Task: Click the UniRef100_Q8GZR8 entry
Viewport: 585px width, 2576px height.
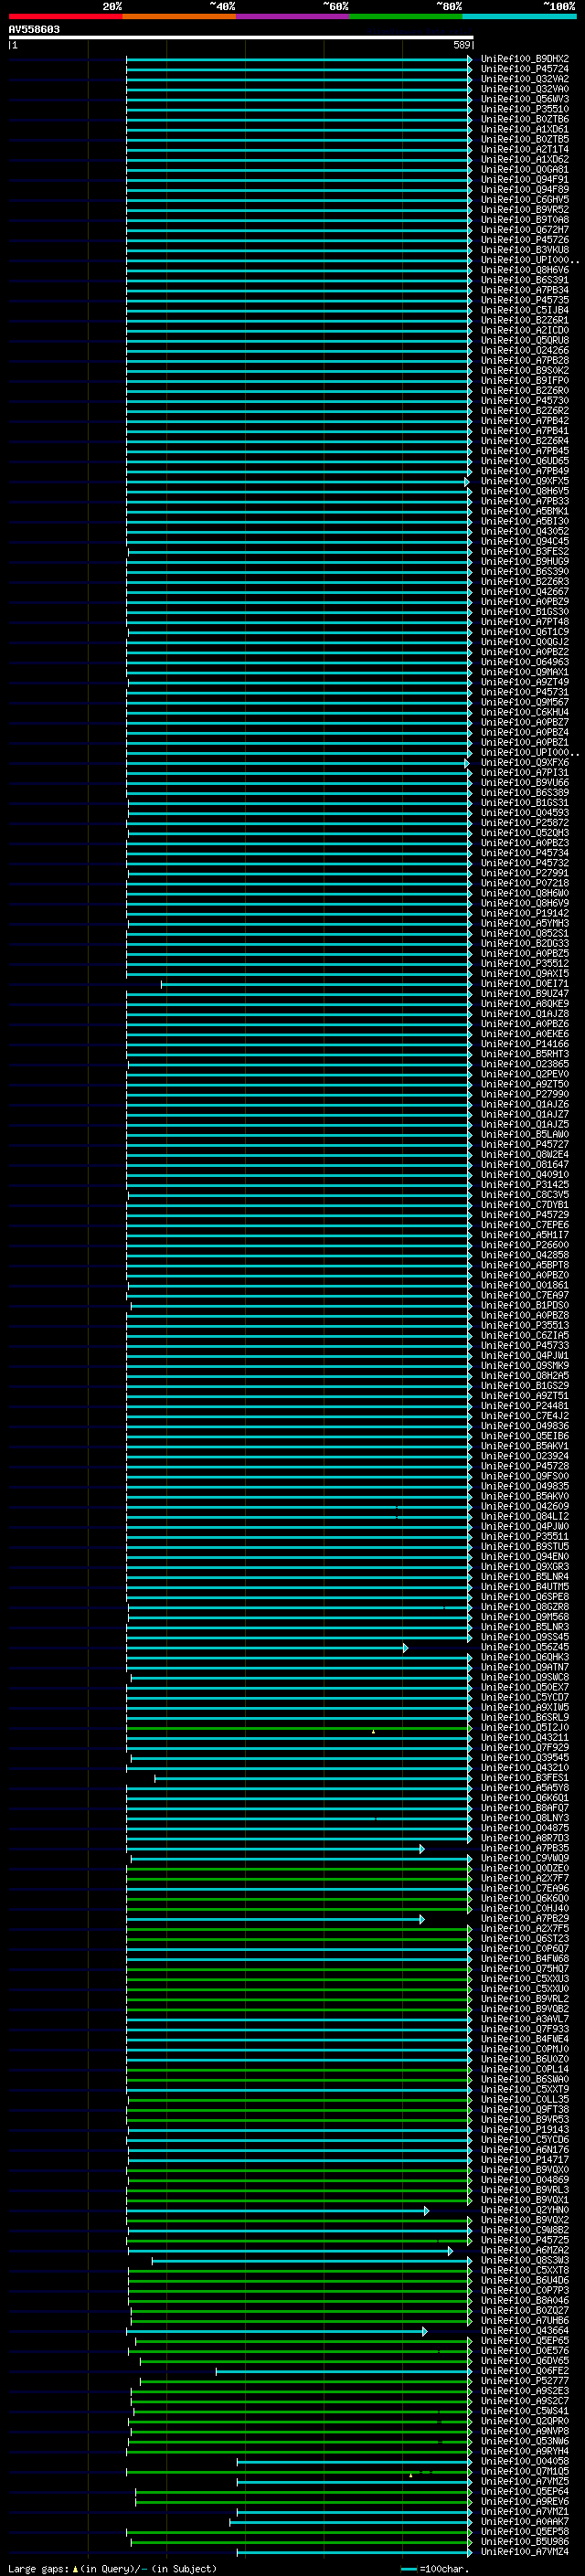Action: click(x=525, y=1607)
